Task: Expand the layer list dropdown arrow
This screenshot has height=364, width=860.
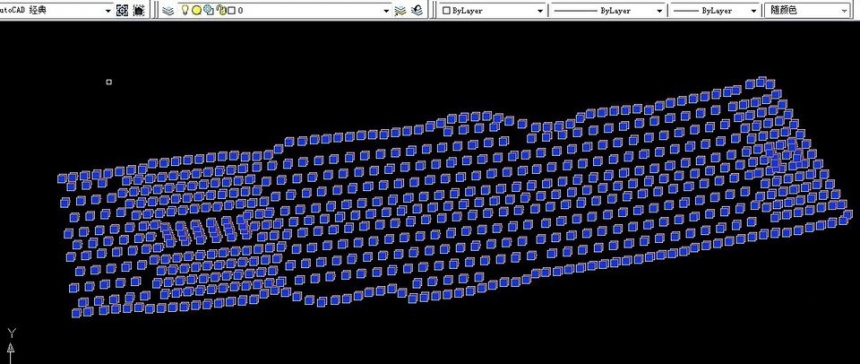Action: 387,10
